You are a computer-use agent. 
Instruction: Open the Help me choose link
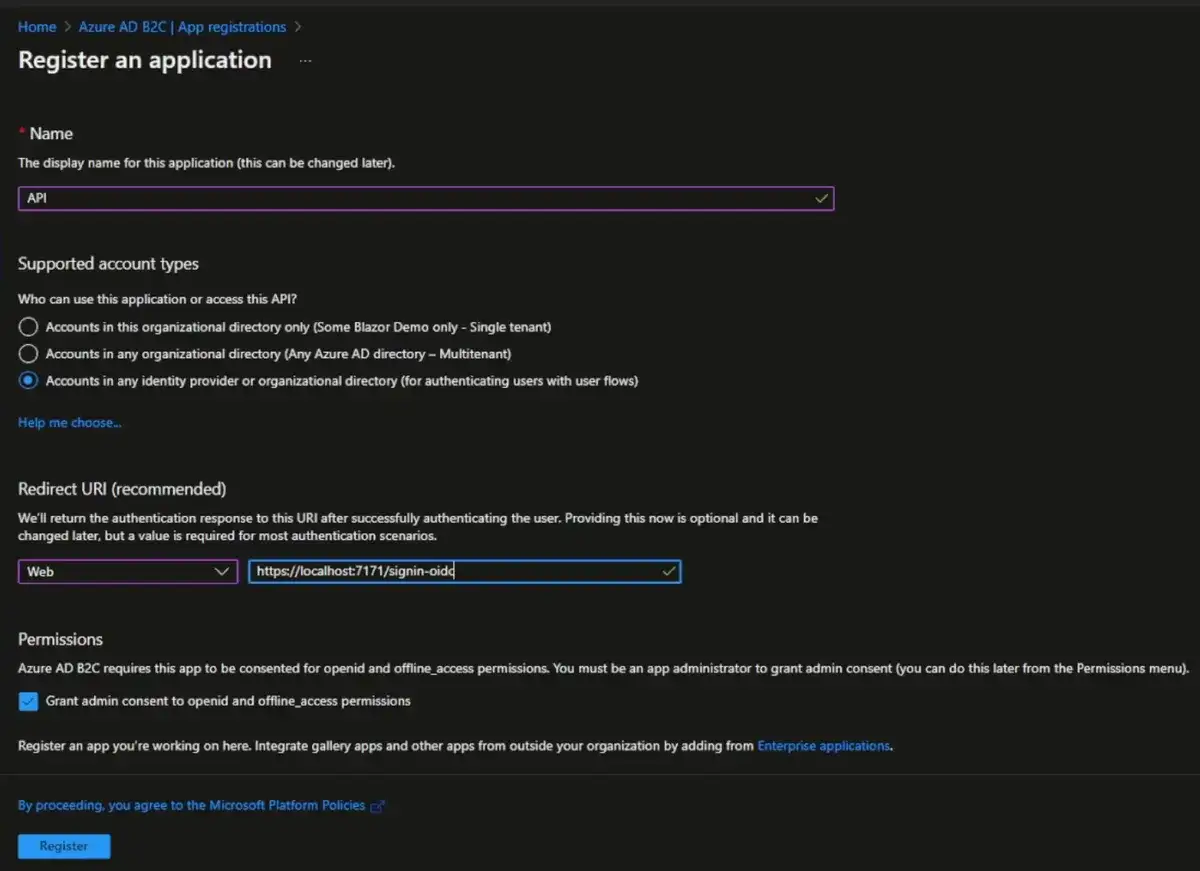(x=69, y=423)
